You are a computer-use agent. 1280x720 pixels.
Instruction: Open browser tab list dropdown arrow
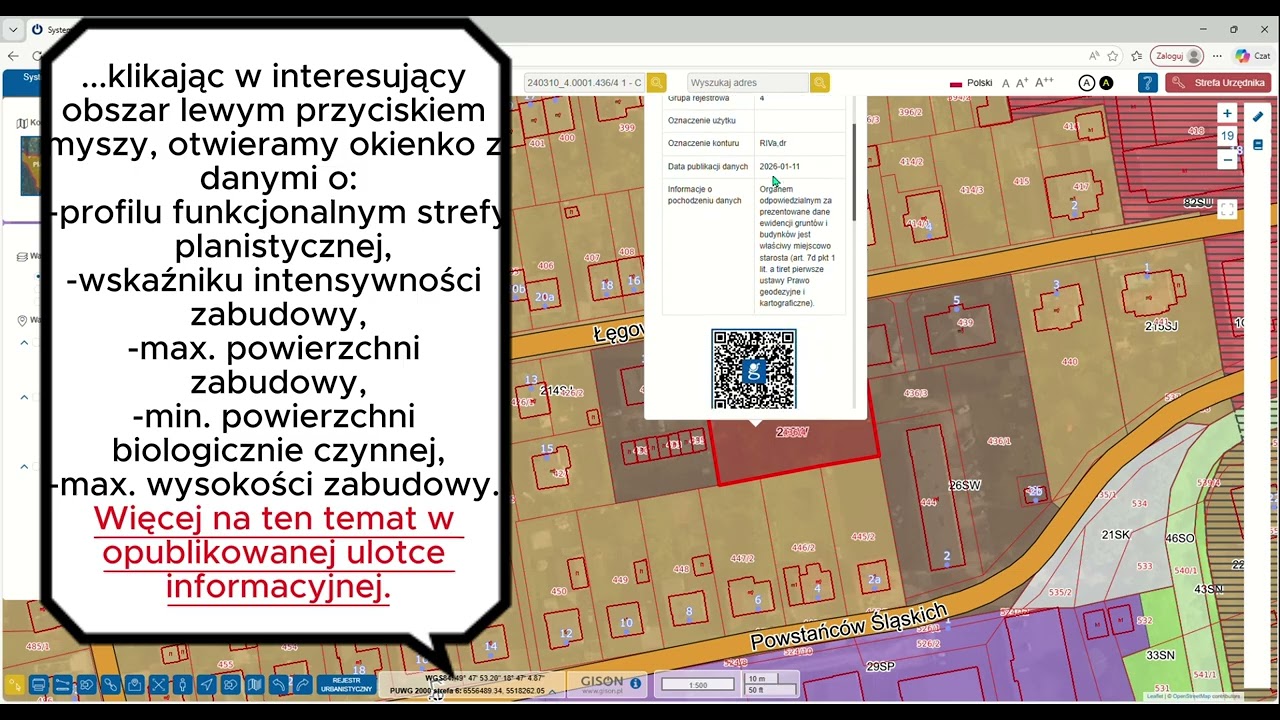12,29
